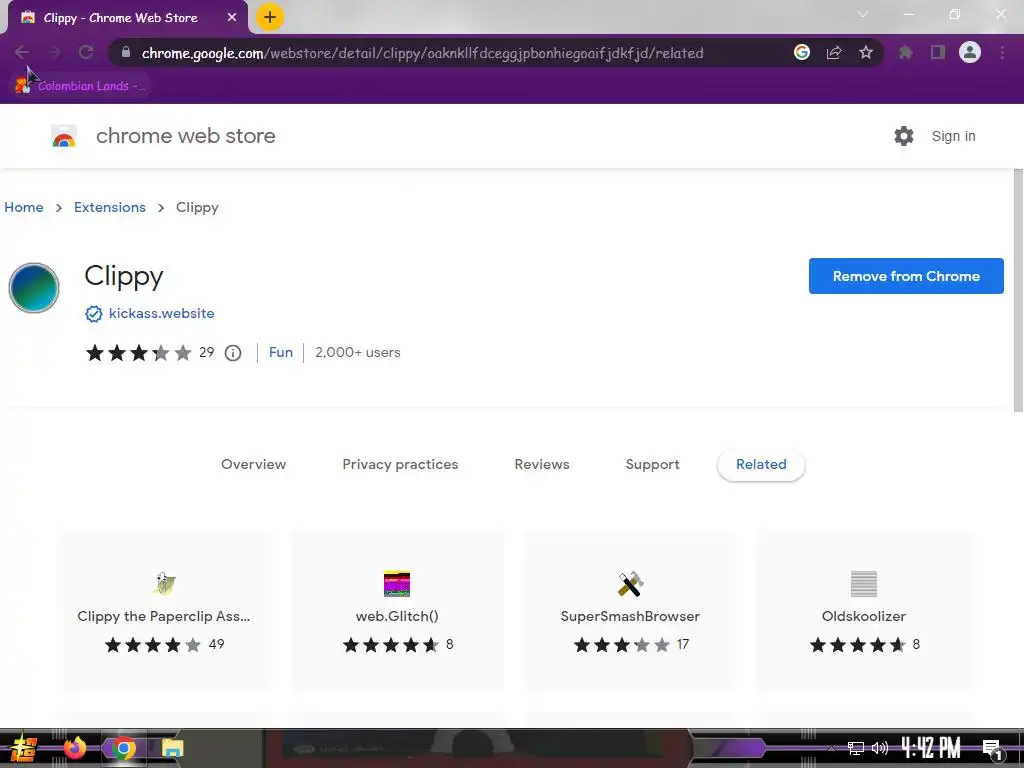Click Remove from Chrome button
The height and width of the screenshot is (768, 1024).
click(906, 276)
